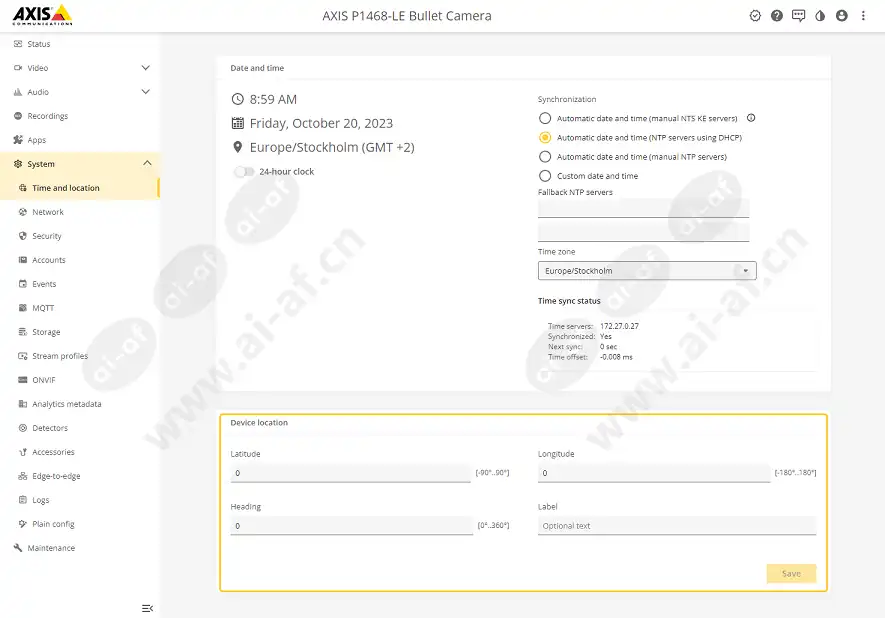The width and height of the screenshot is (885, 618).
Task: Click the location pin icon beside Europe/Stockholm
Action: tap(238, 147)
